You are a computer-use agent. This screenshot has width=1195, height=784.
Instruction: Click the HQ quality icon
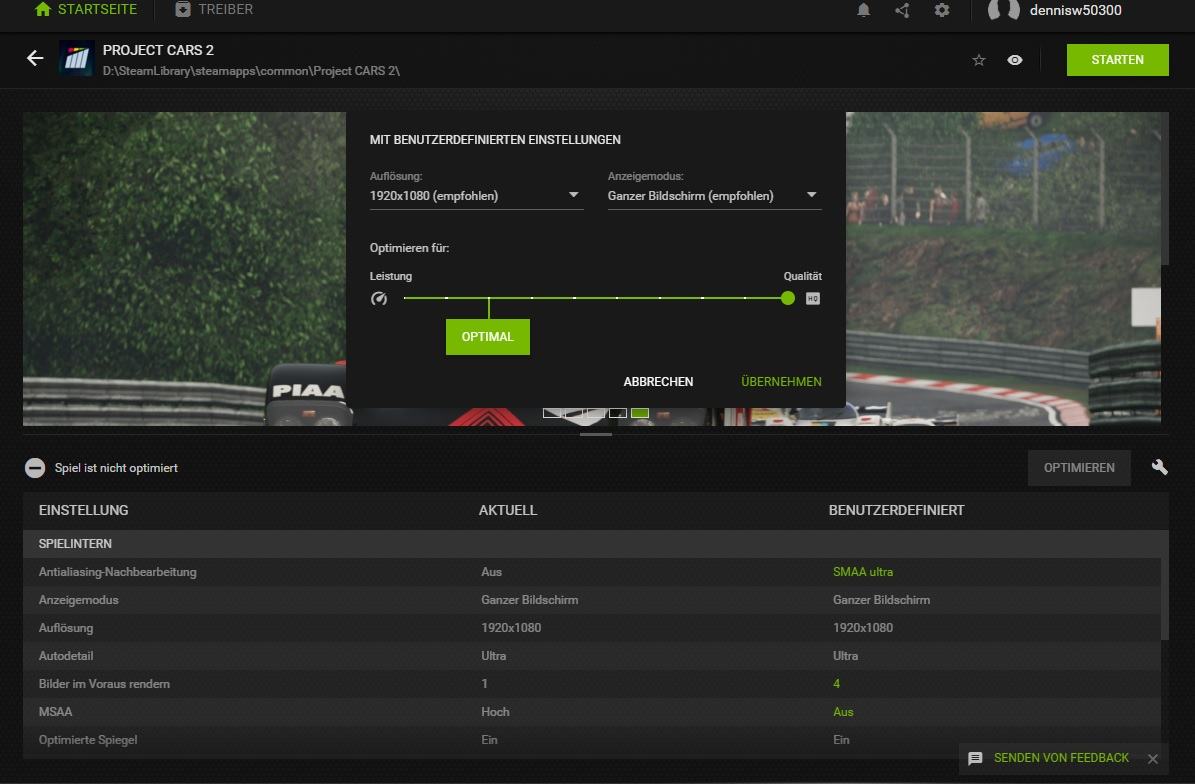click(813, 299)
